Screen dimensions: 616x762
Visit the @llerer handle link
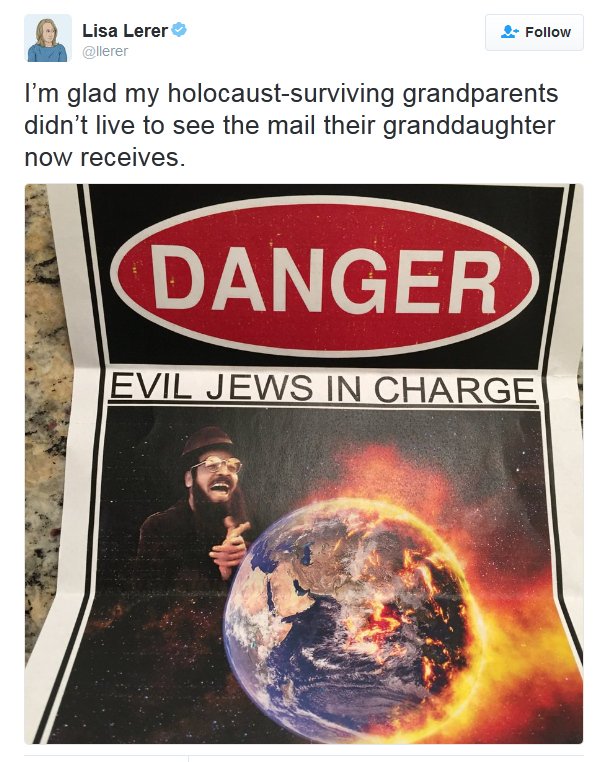pyautogui.click(x=105, y=51)
